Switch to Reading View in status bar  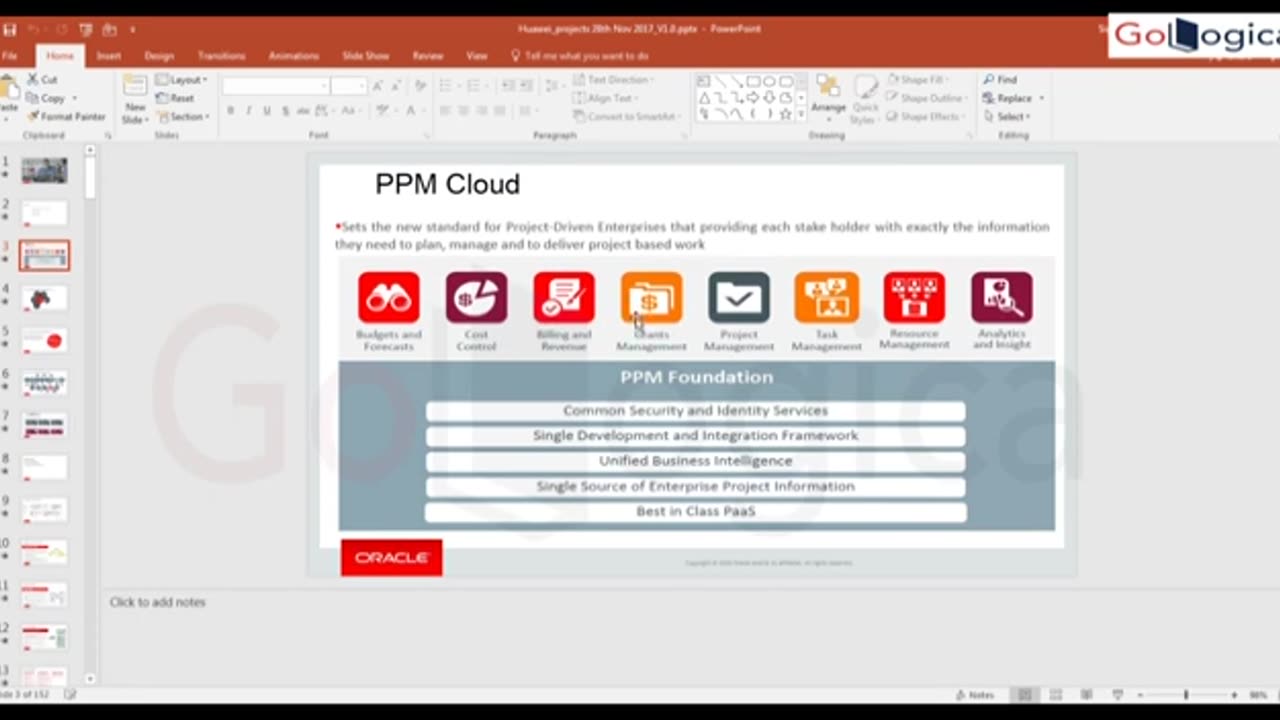pyautogui.click(x=1086, y=694)
